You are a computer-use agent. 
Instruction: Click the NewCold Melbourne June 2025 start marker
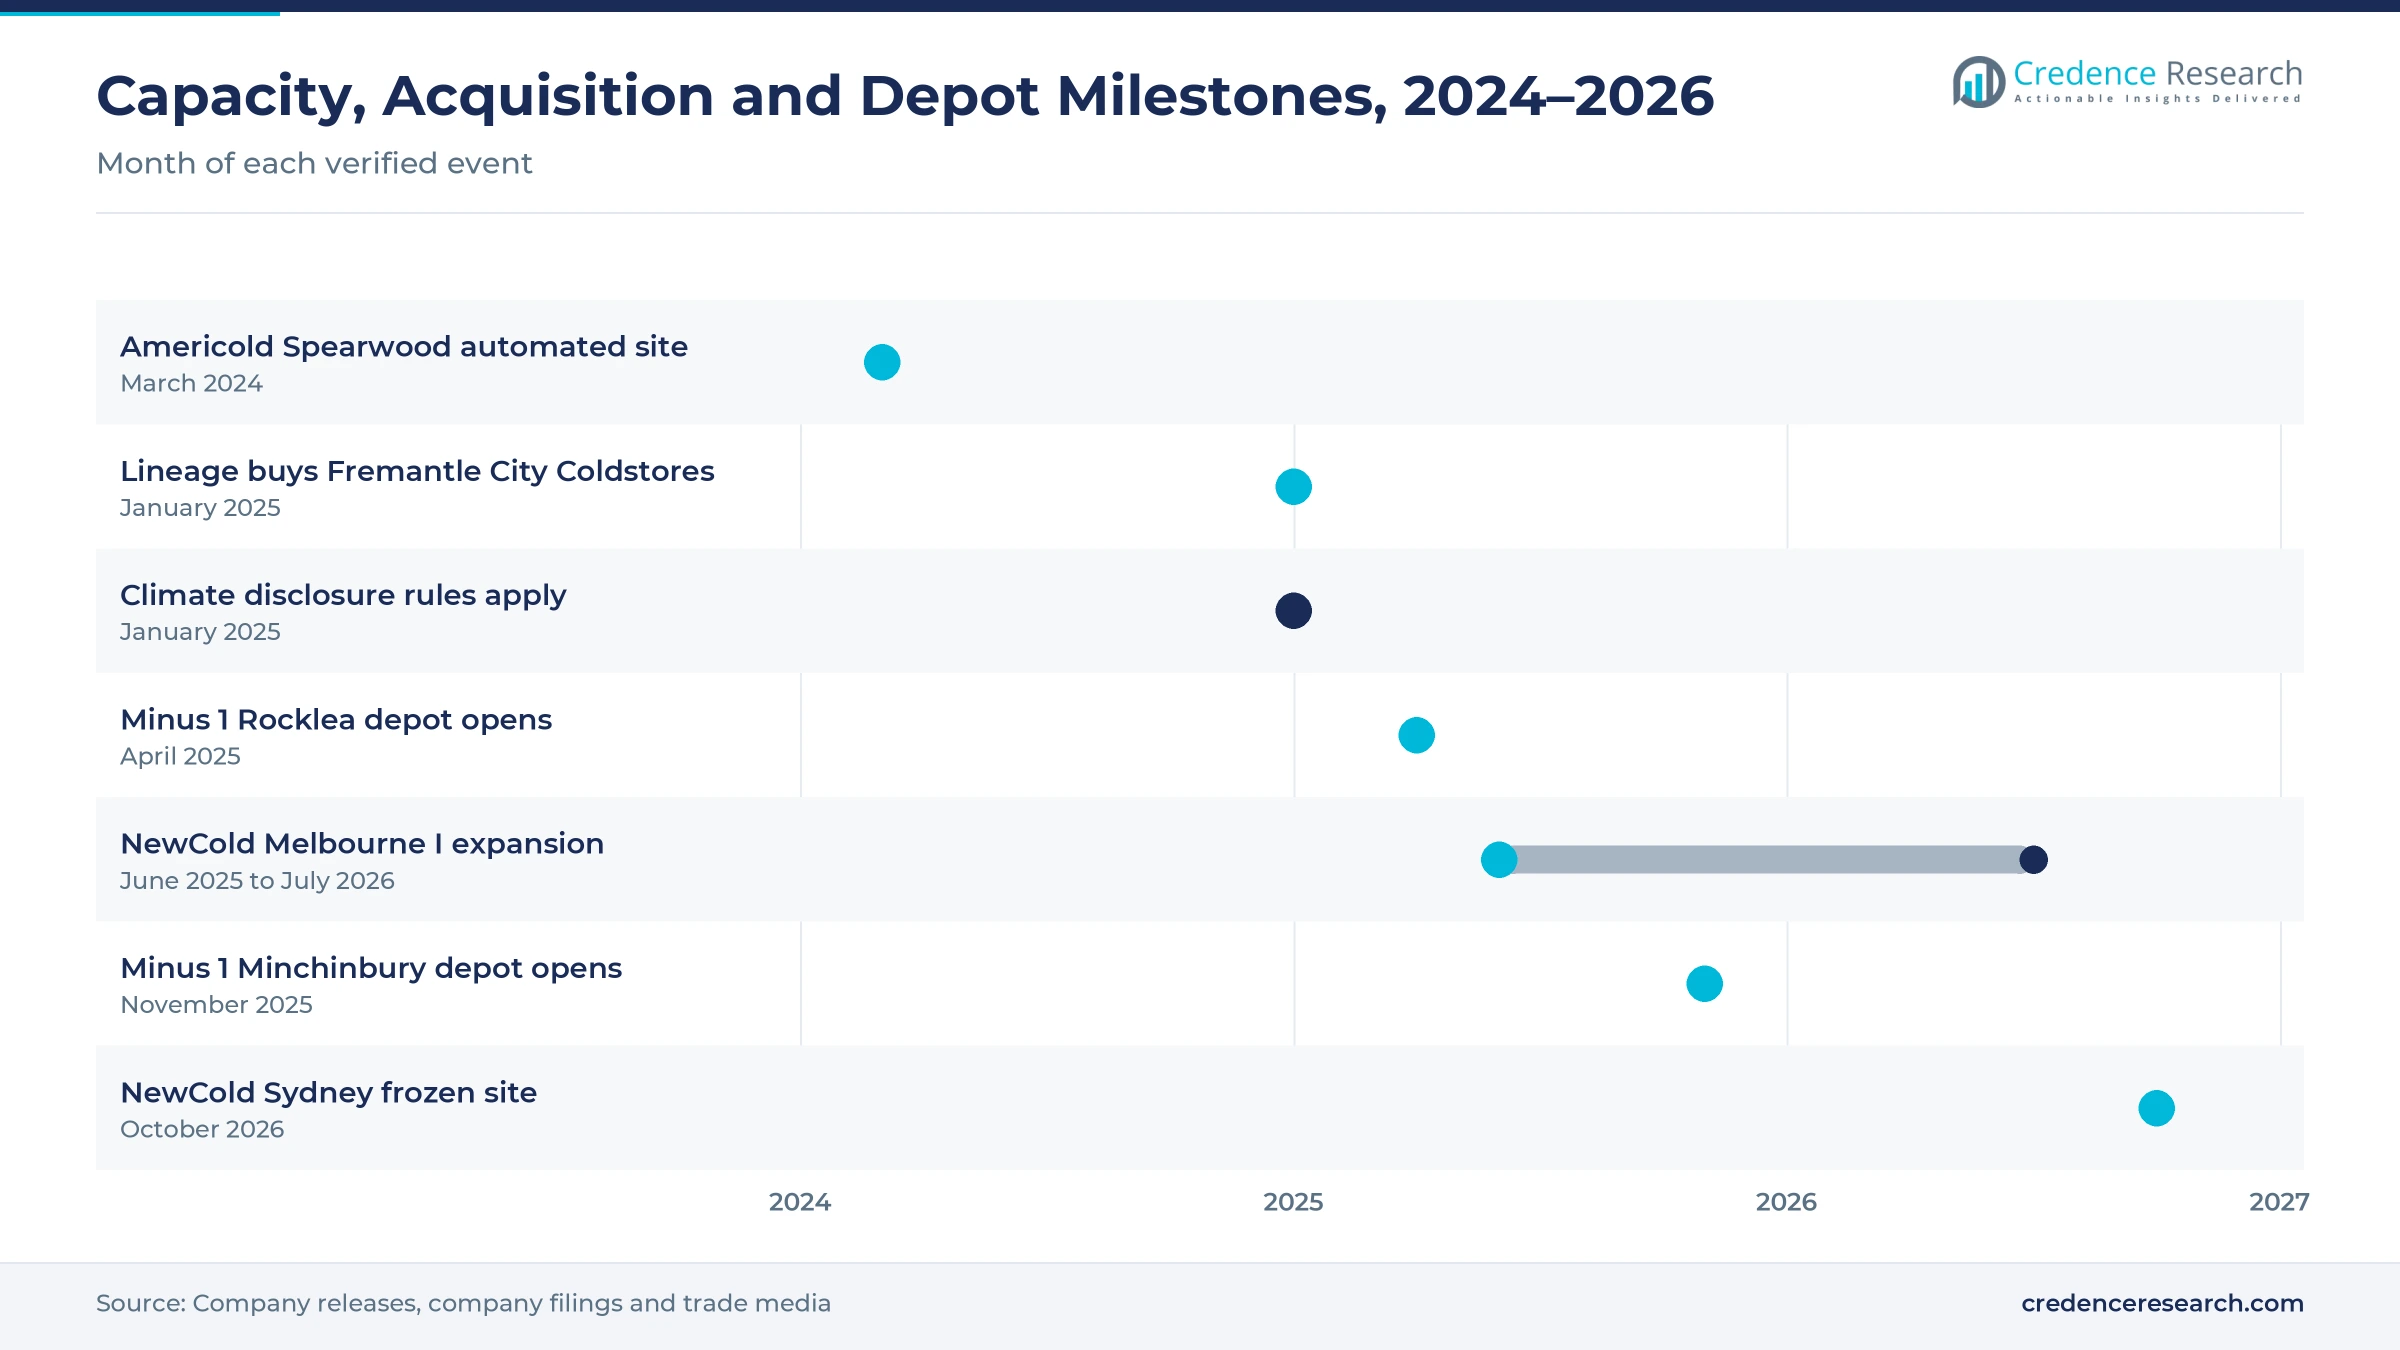coord(1499,860)
